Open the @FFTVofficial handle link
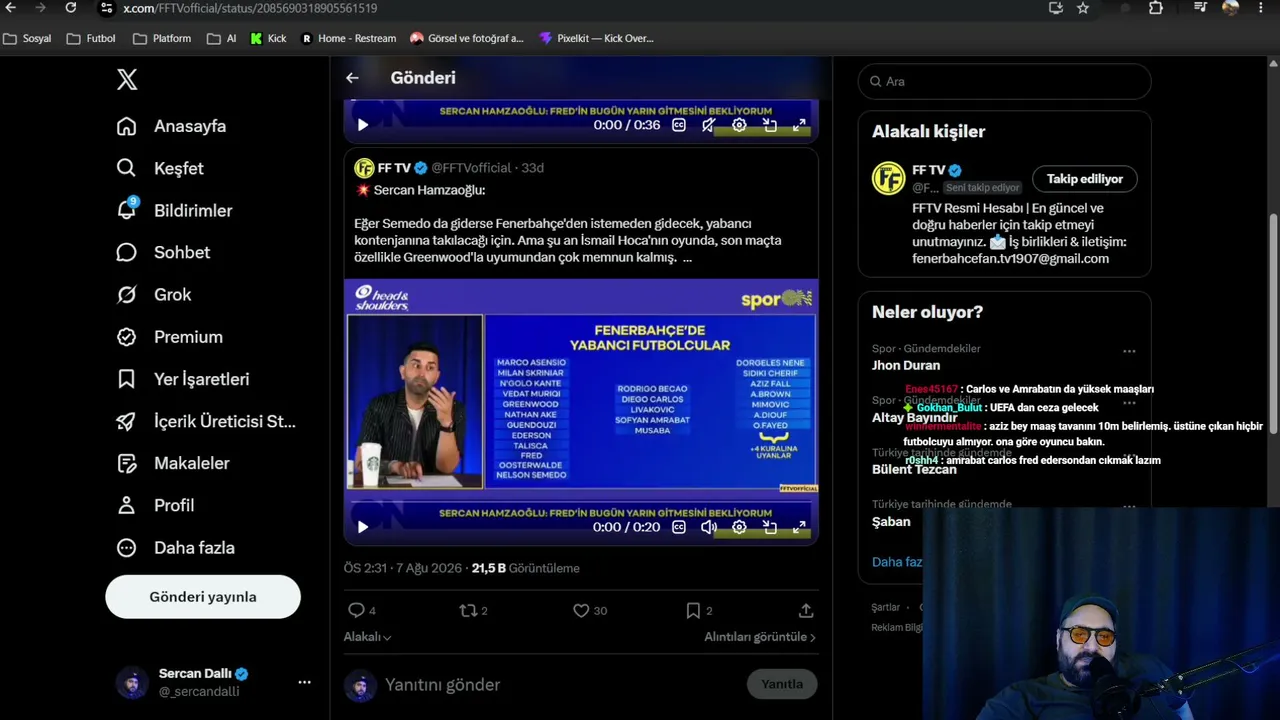 [x=471, y=168]
